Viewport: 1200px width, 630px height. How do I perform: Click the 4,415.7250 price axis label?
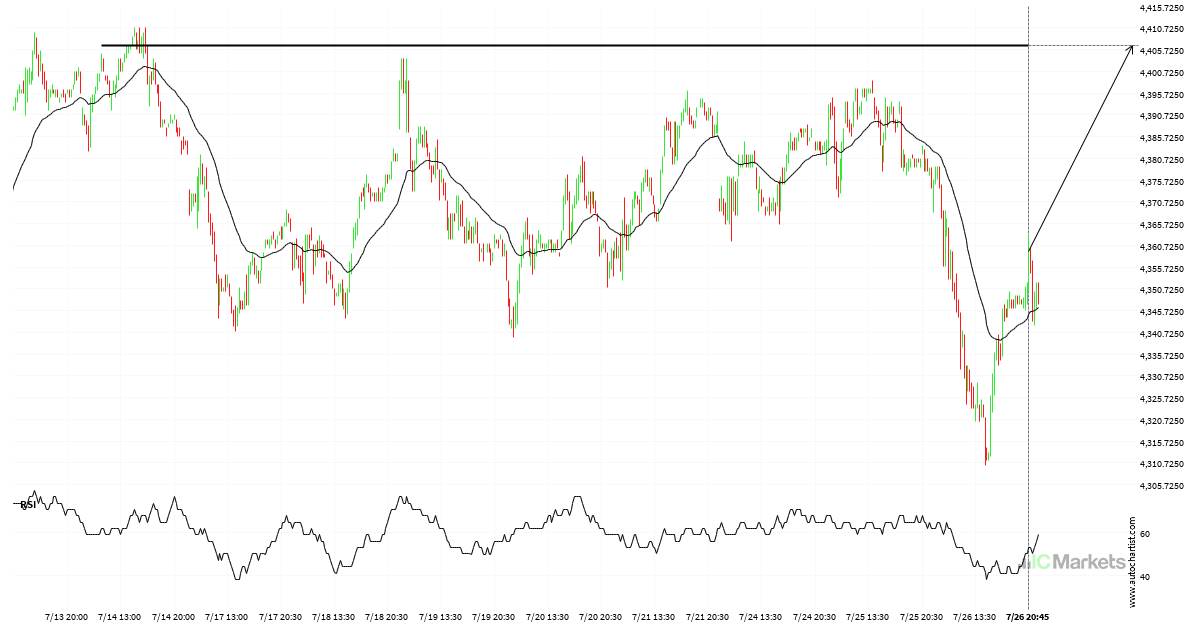(1162, 8)
